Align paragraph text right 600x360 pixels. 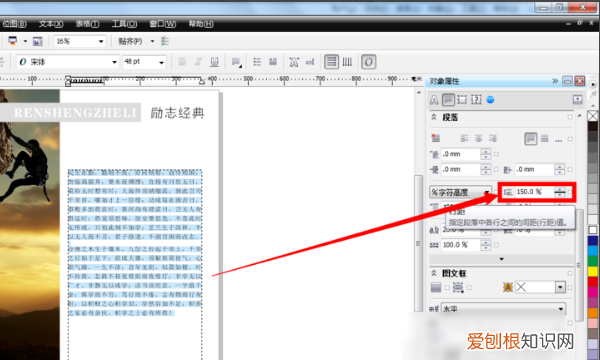tap(493, 138)
